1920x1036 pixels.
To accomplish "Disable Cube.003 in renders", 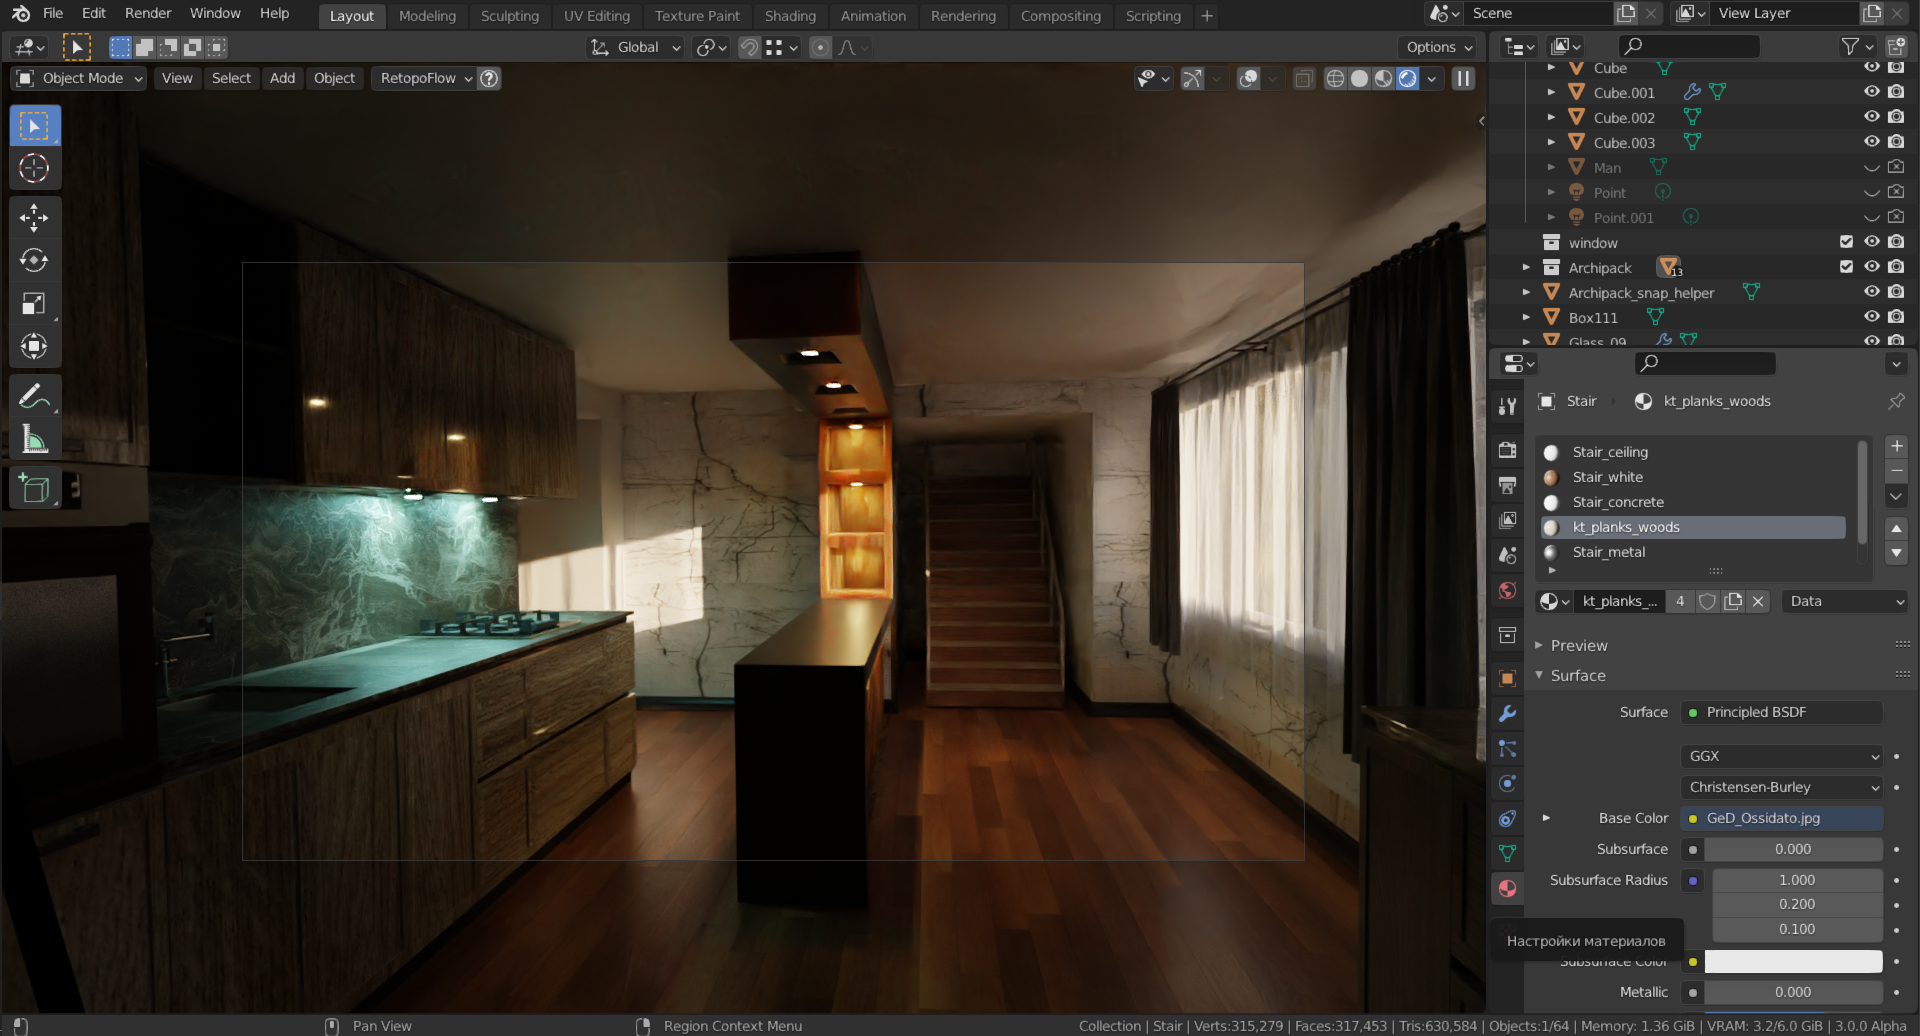I will [1896, 142].
